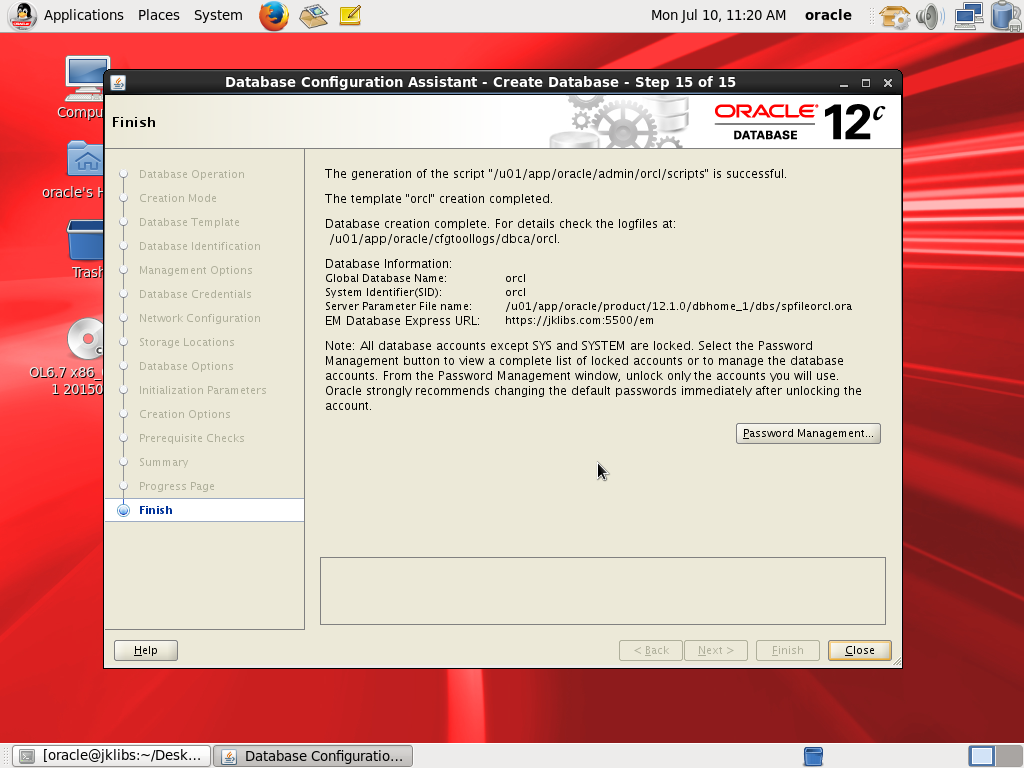Click the date and time clock

[x=718, y=15]
